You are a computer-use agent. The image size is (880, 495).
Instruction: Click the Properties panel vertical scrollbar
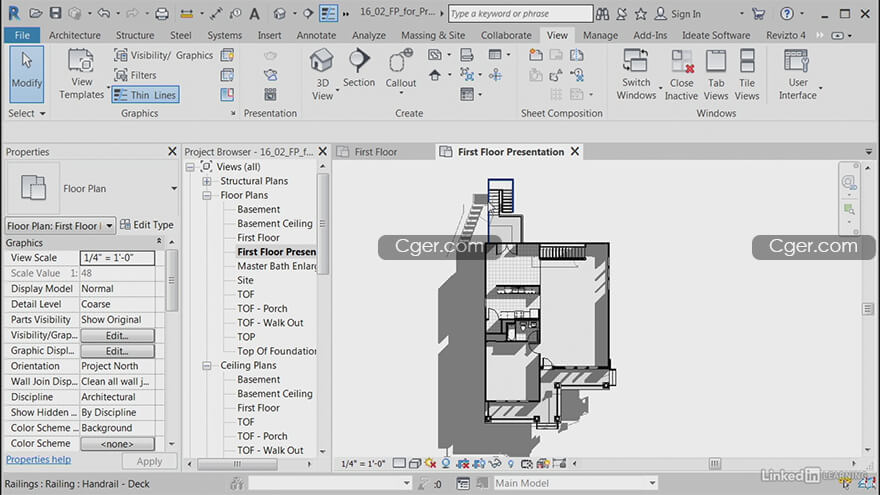(171, 280)
